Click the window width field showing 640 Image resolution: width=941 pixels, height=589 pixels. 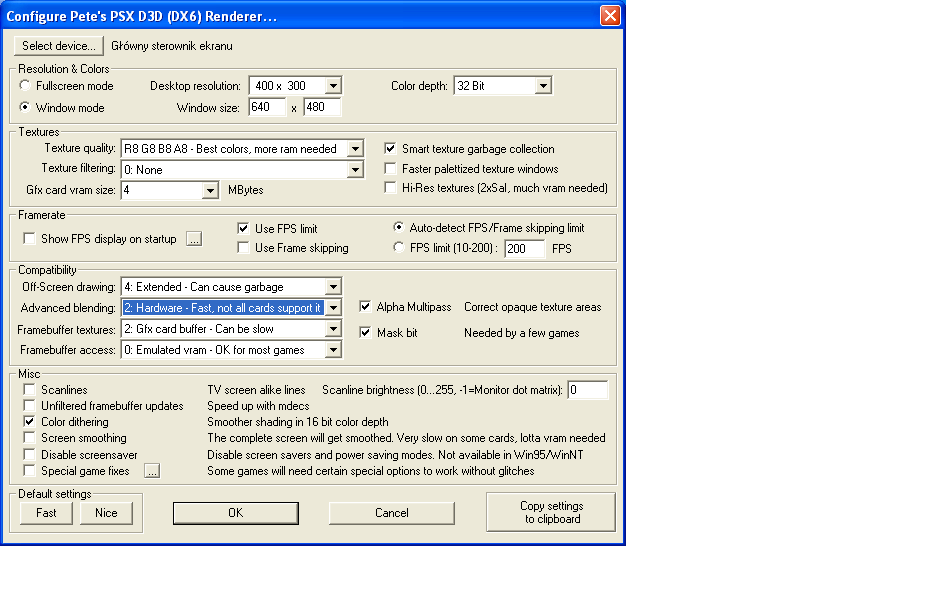[267, 107]
